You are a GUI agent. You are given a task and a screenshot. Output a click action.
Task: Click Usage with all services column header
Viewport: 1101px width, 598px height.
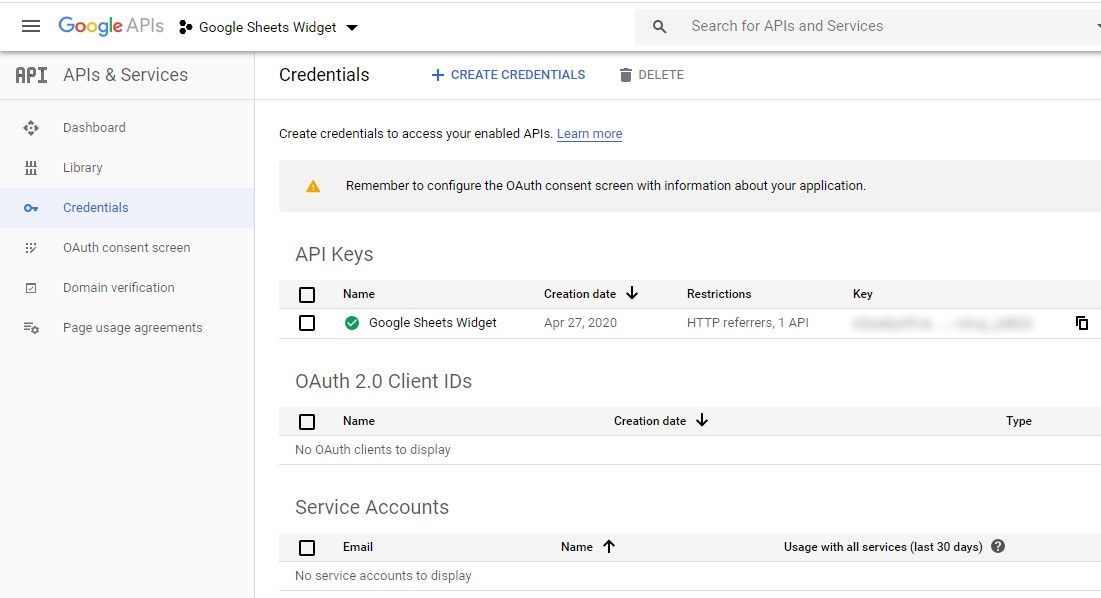[883, 547]
